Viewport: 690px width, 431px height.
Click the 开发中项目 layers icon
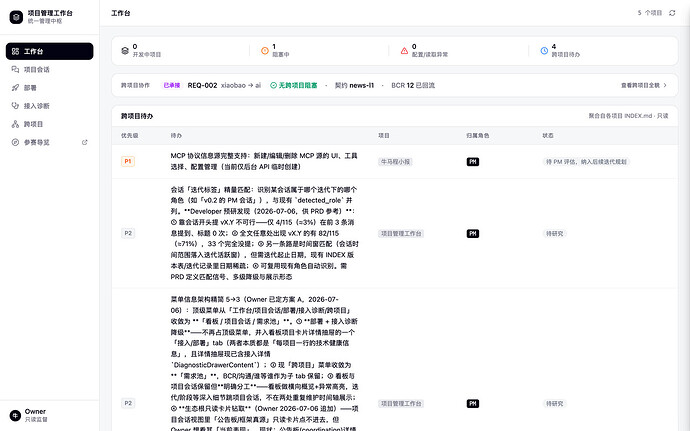coord(125,51)
